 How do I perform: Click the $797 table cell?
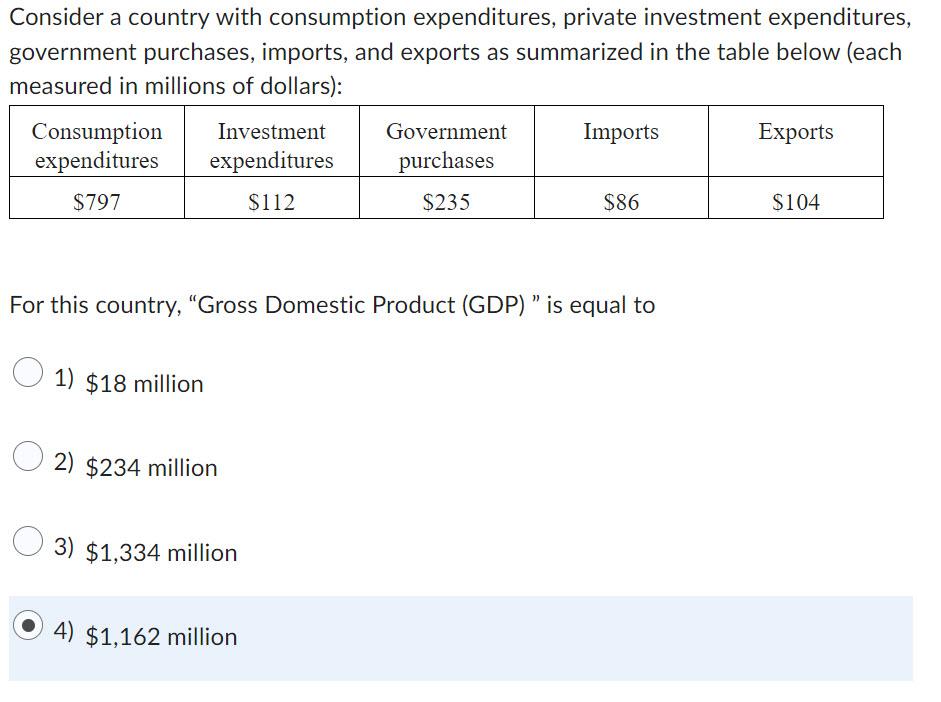[97, 200]
